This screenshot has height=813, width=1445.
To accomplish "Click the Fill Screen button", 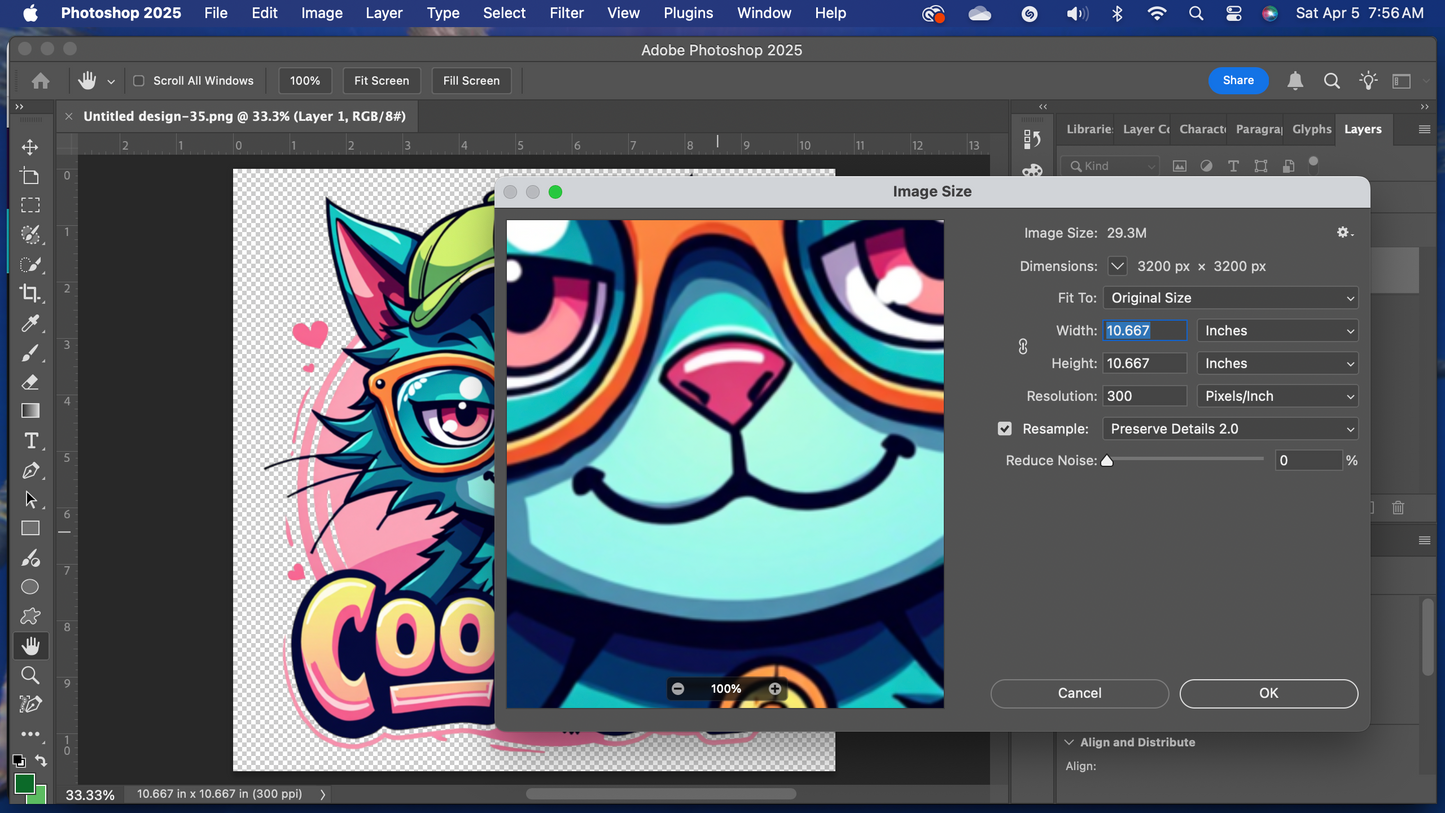I will 471,81.
